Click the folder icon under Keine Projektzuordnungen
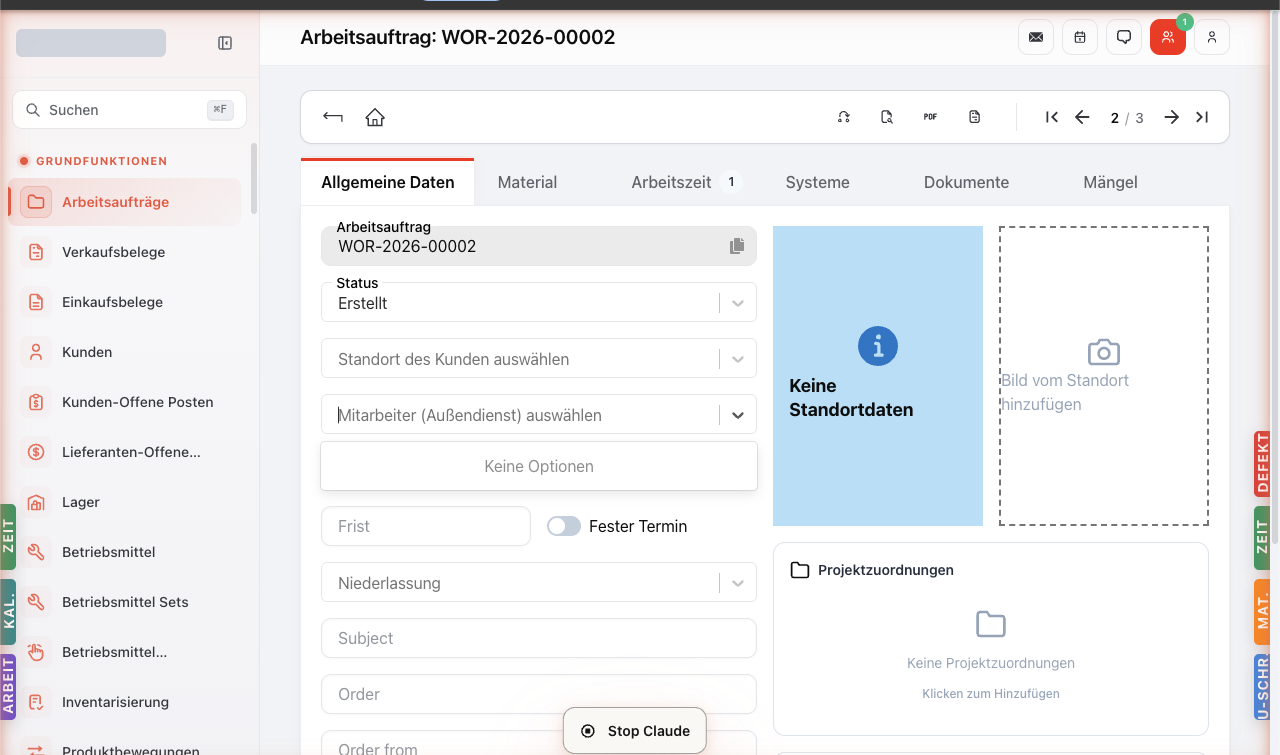Viewport: 1280px width, 755px height. click(x=991, y=625)
